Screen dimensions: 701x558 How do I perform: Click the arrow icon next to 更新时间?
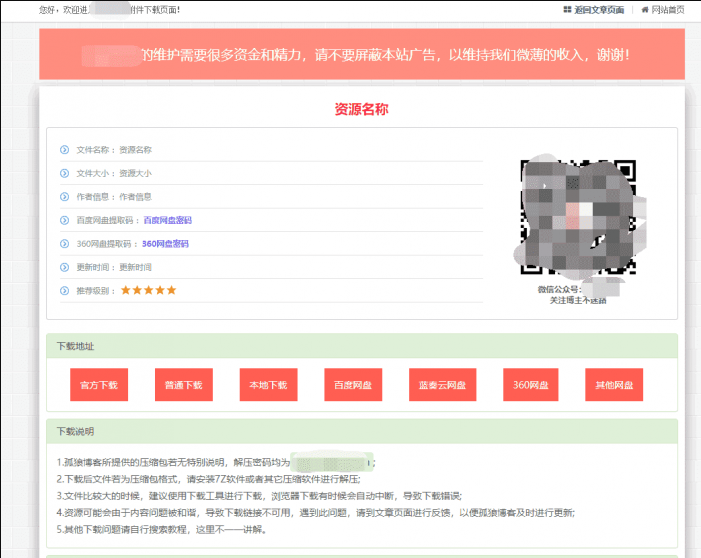tap(64, 267)
